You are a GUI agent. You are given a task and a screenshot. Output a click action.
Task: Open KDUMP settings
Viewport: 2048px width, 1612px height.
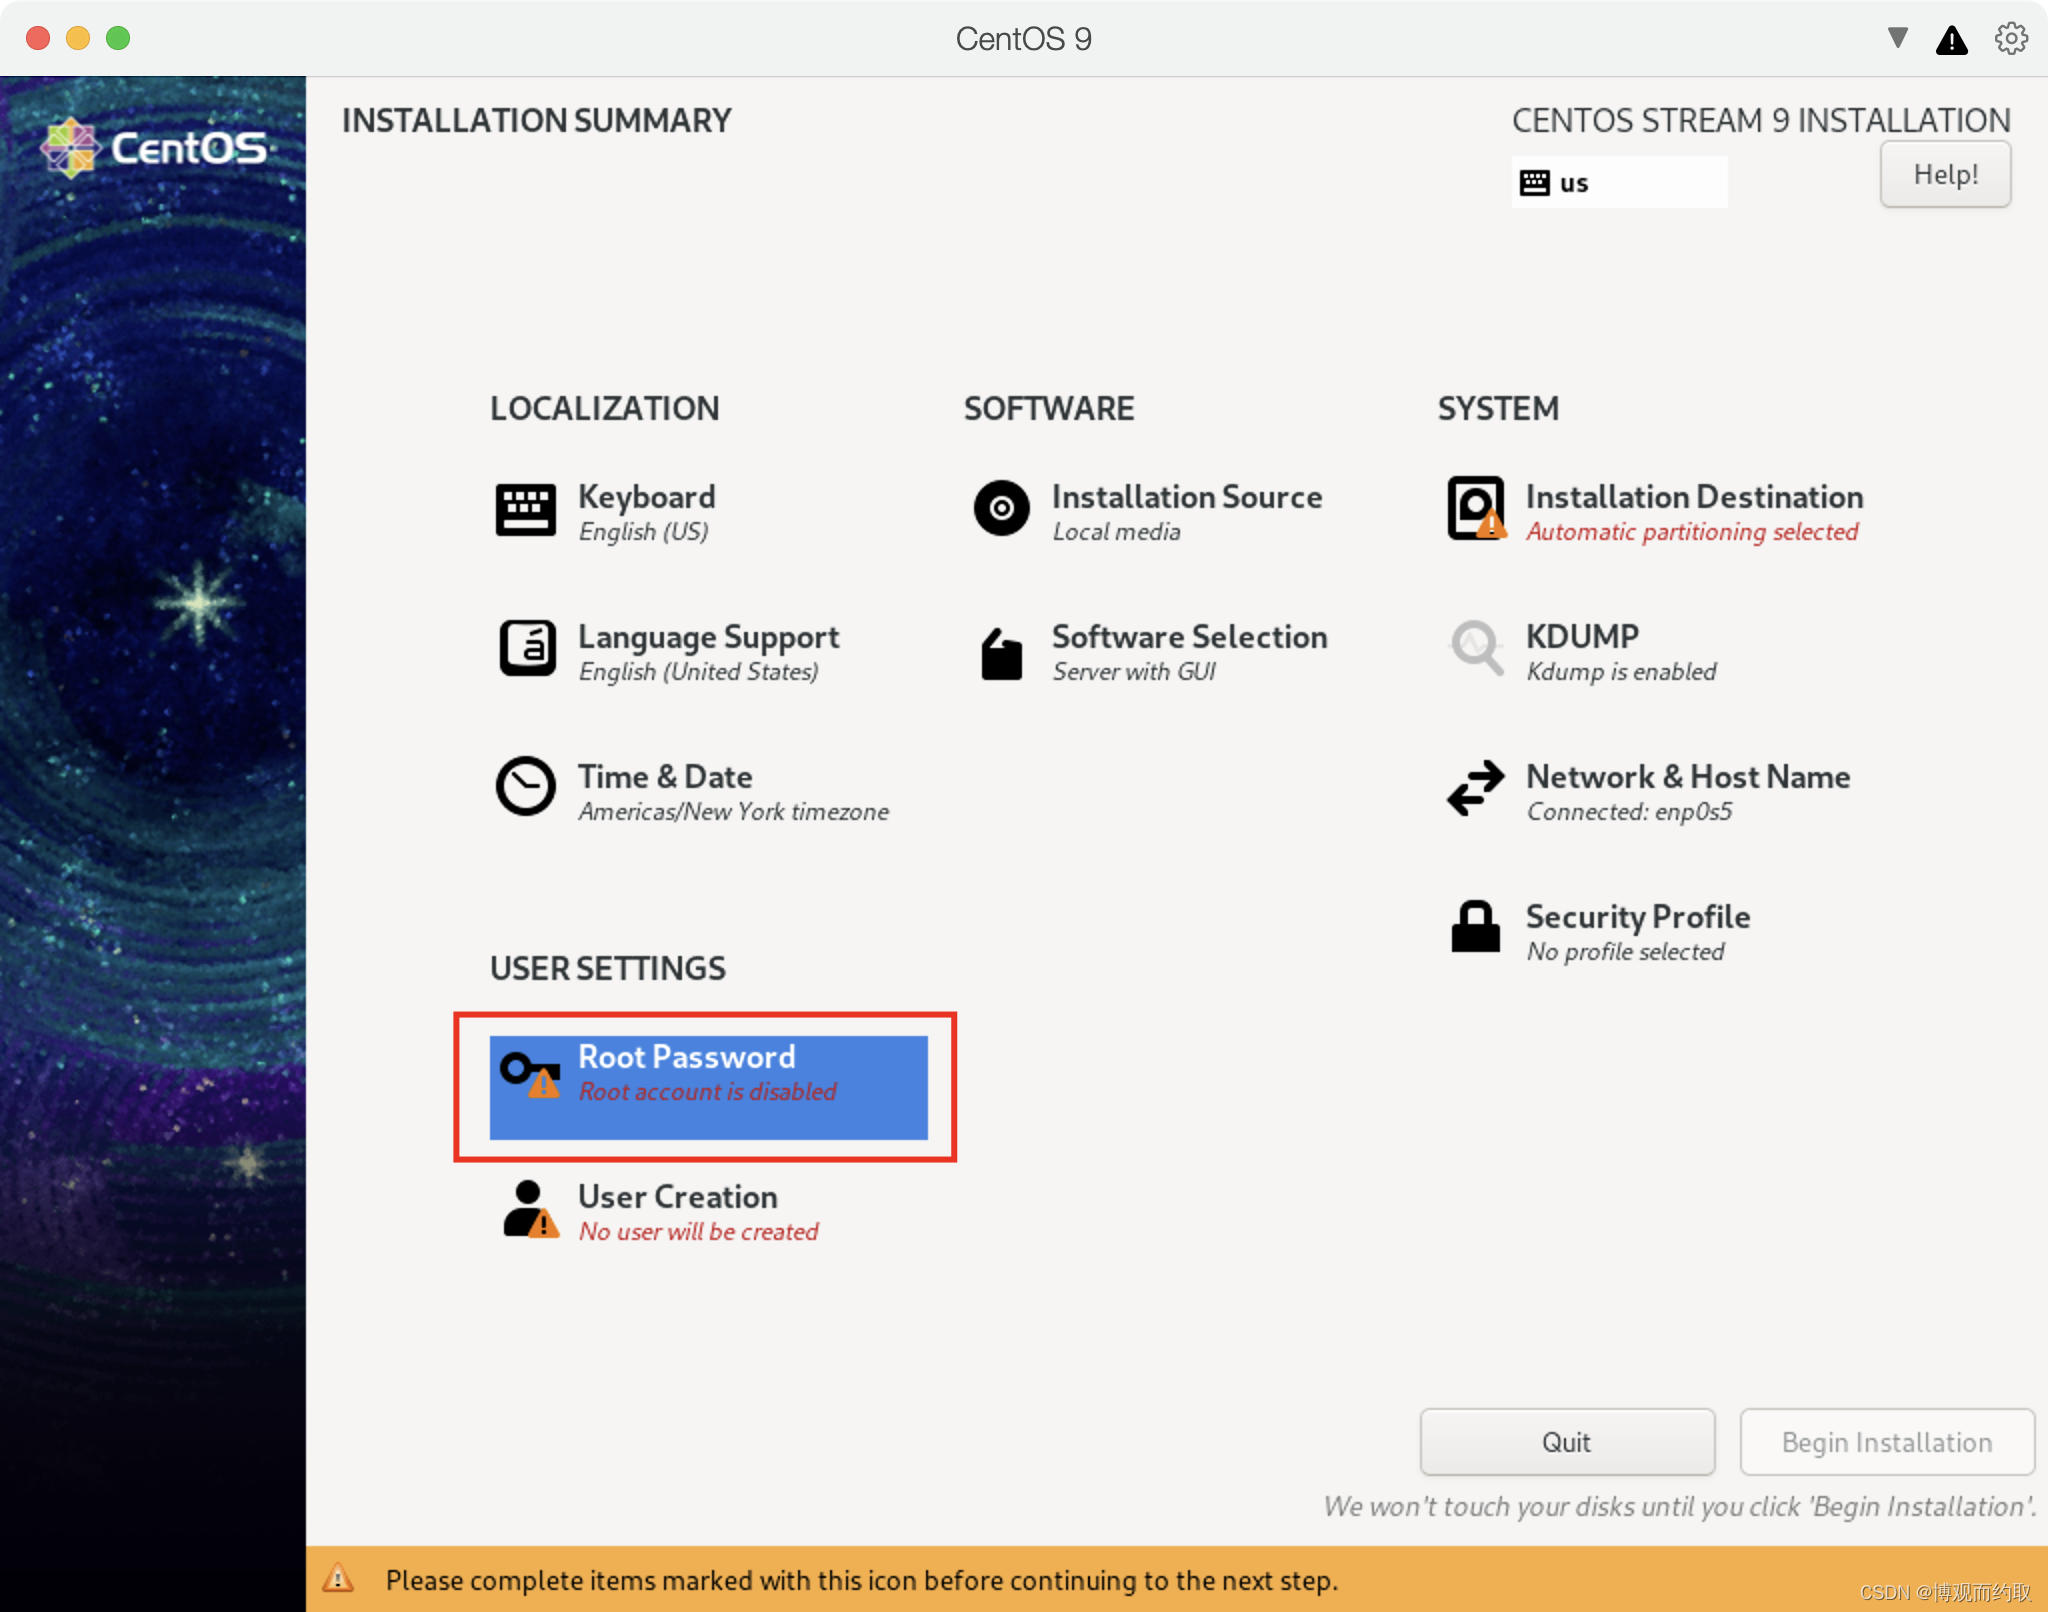pos(1583,636)
